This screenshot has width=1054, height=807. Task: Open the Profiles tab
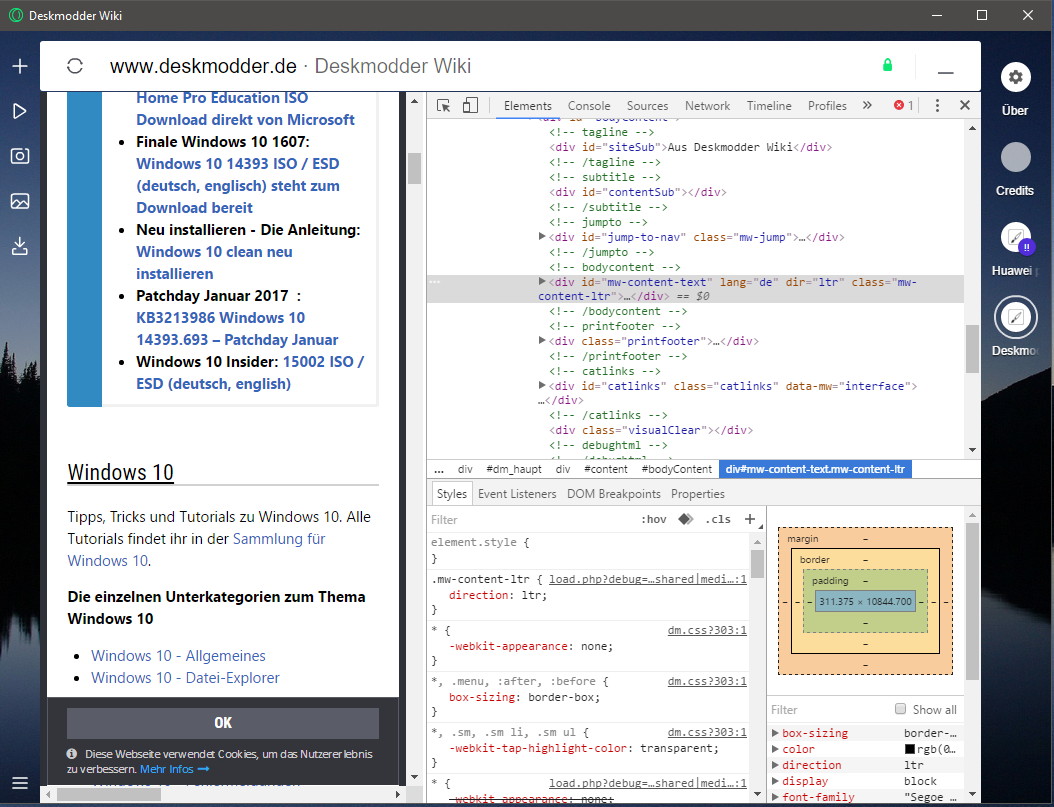pos(827,105)
